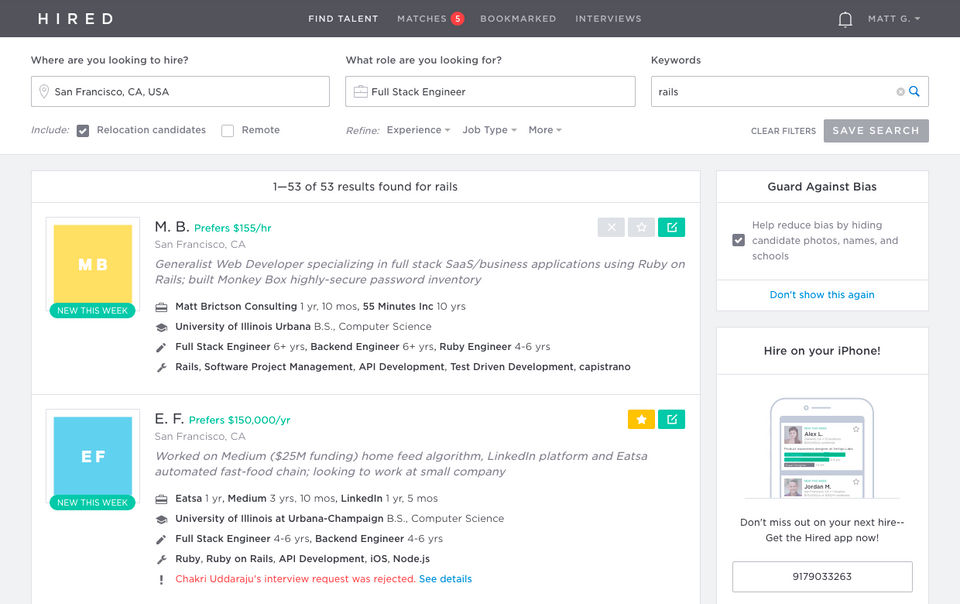Click the Ruby, Ruby on Rails skills line

point(302,559)
